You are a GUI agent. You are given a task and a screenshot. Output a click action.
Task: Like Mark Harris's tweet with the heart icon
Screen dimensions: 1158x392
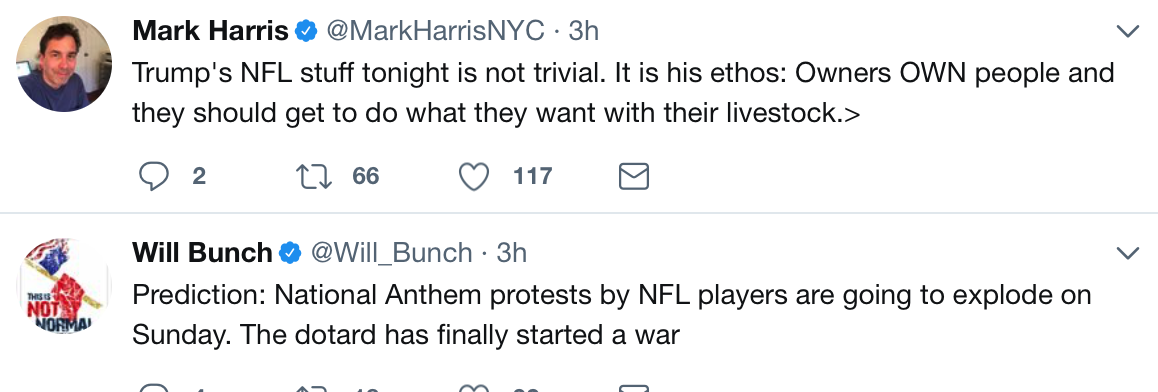point(473,176)
